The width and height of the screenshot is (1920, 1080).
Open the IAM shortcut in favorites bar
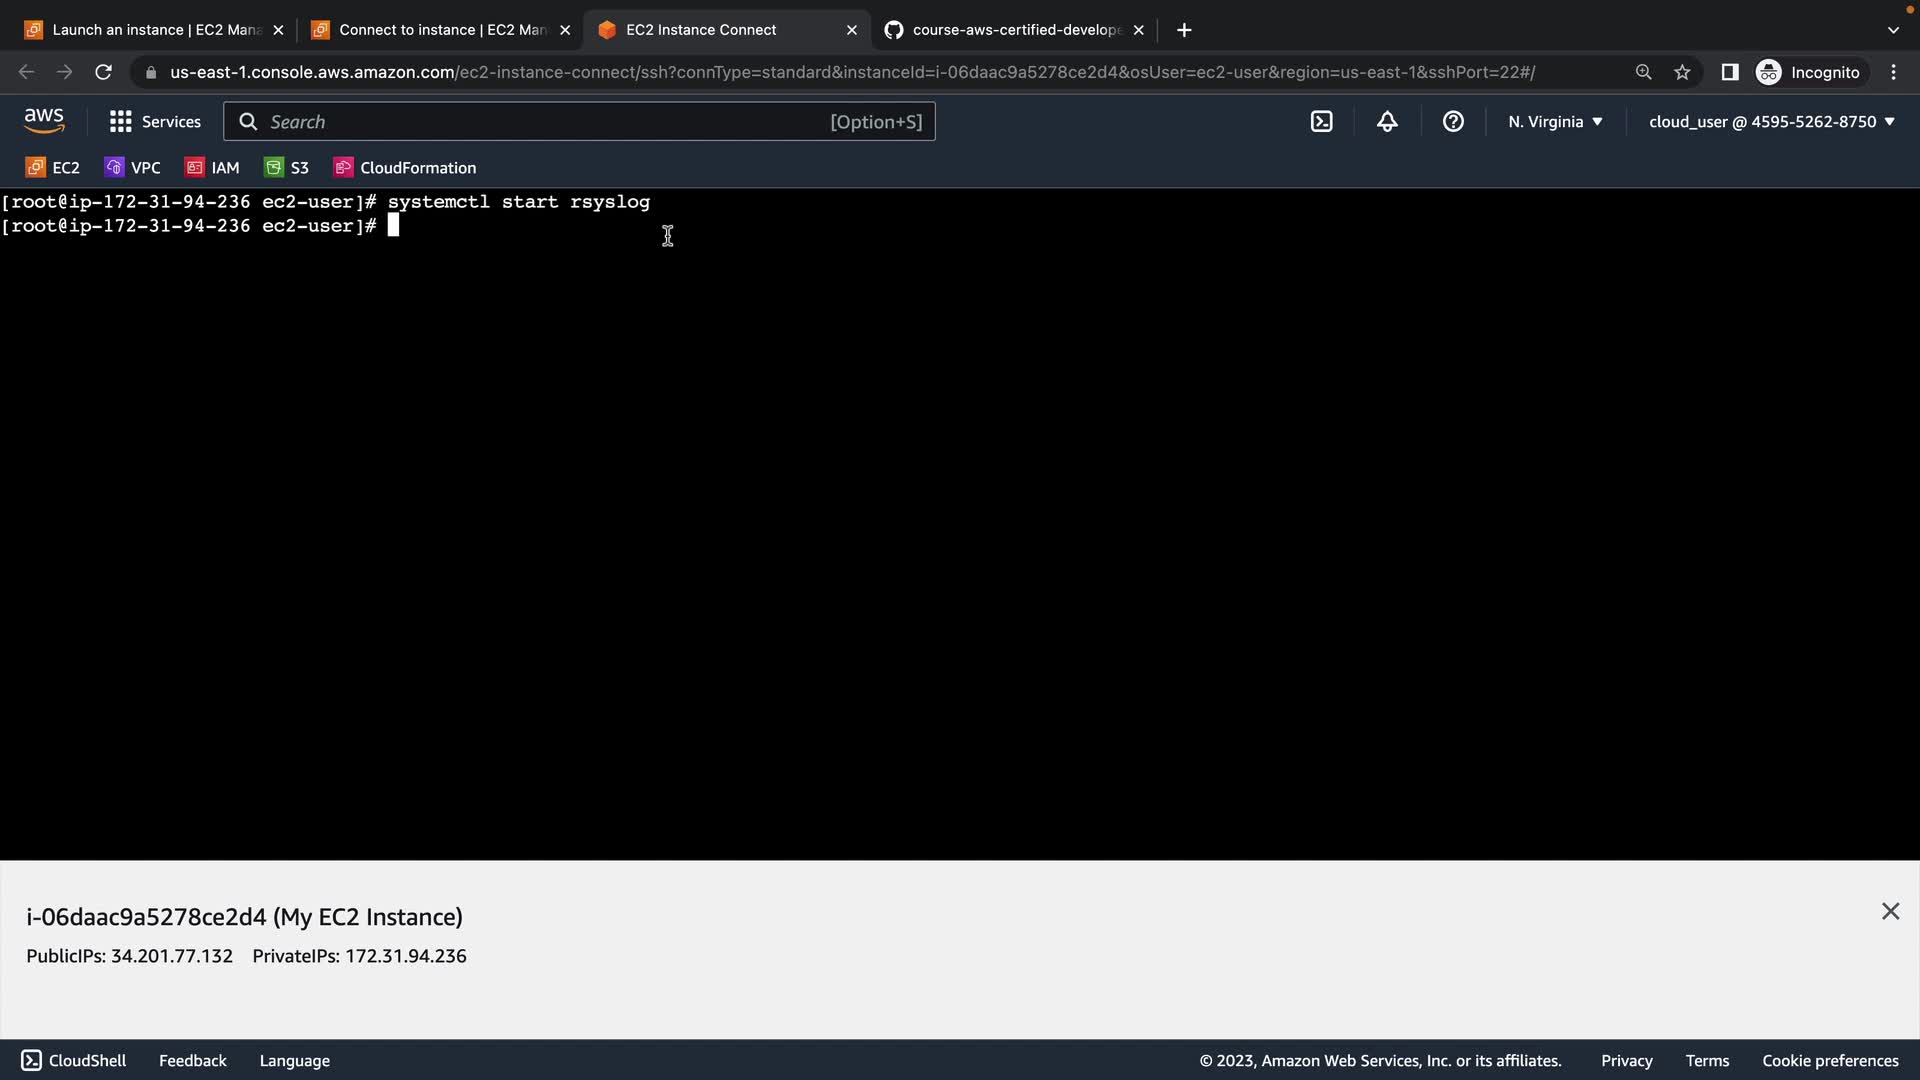[x=213, y=168]
